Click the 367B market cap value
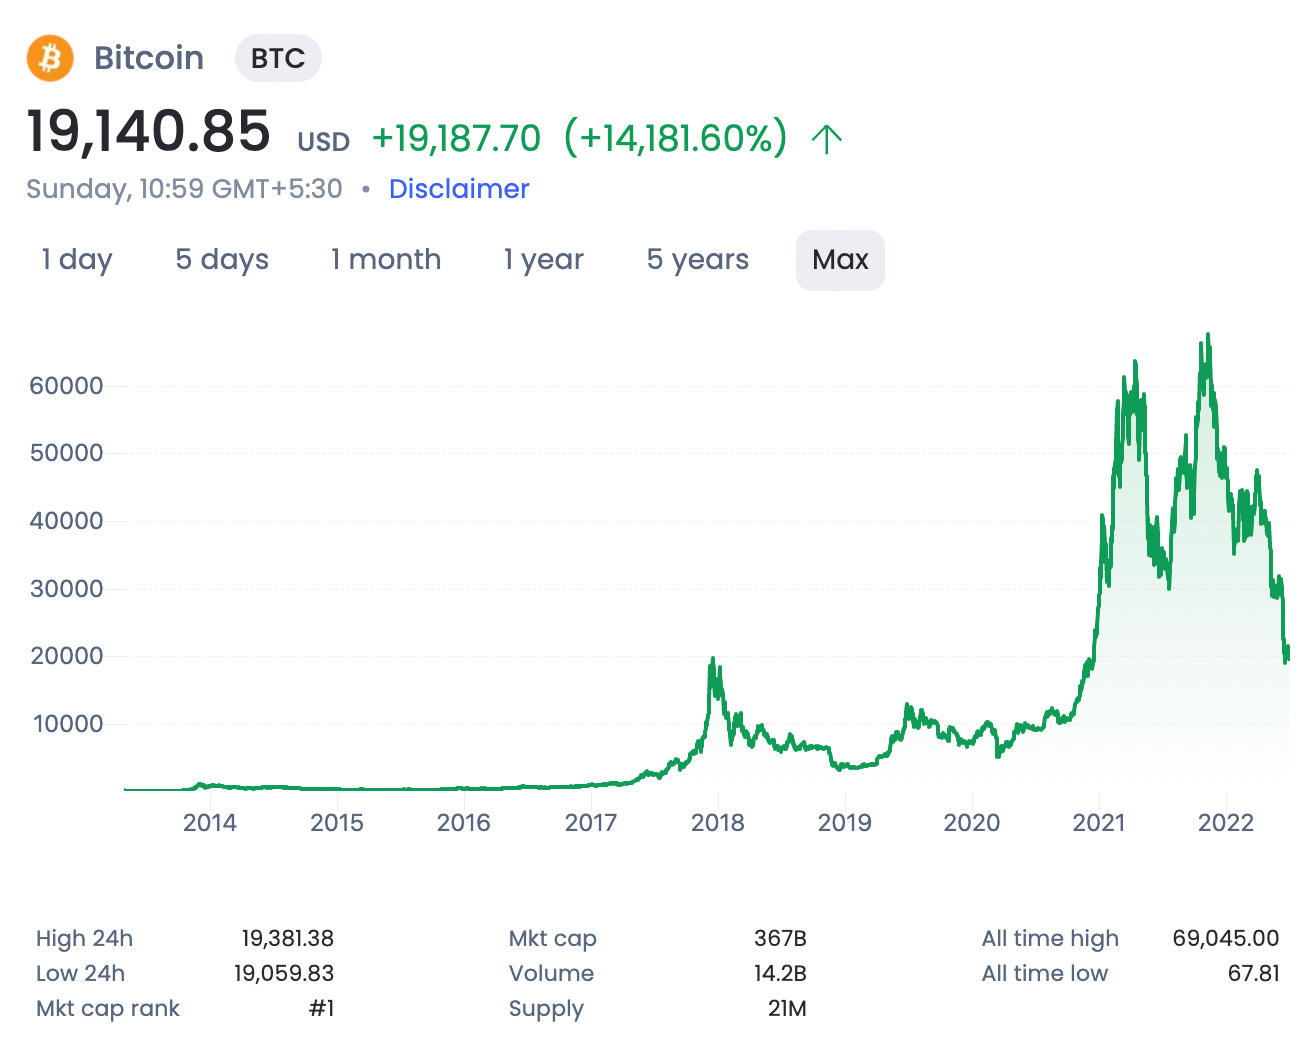 tap(780, 939)
